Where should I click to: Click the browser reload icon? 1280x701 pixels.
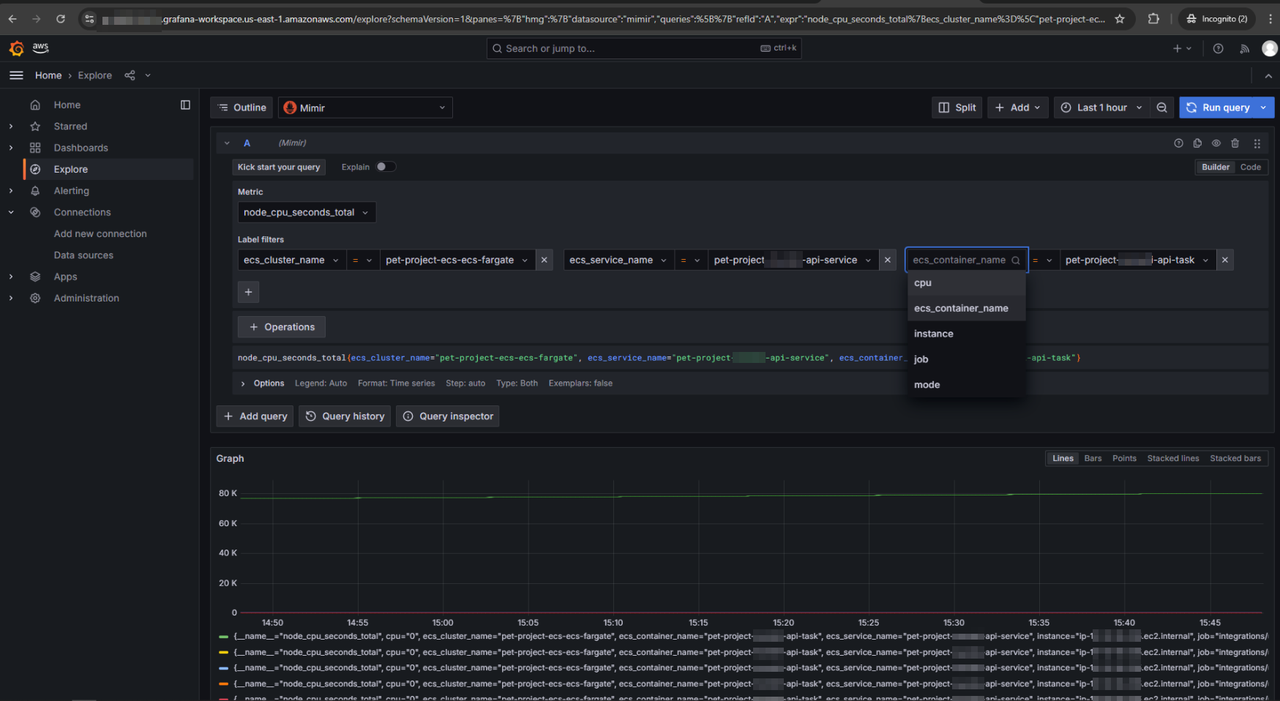tap(60, 18)
